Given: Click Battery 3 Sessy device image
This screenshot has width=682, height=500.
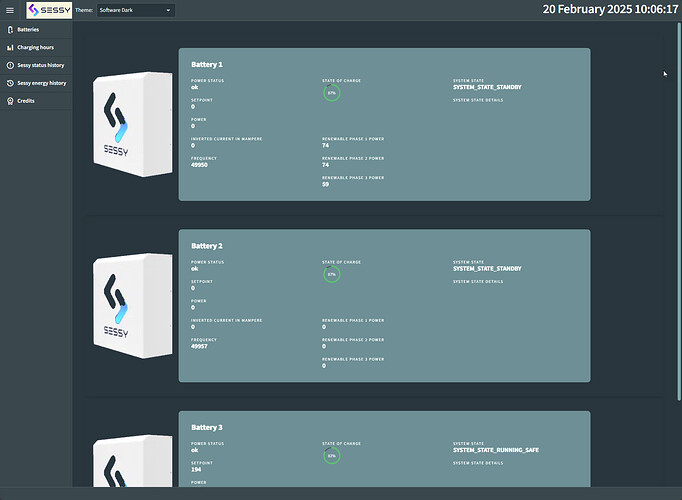Looking at the screenshot, I should [x=133, y=460].
